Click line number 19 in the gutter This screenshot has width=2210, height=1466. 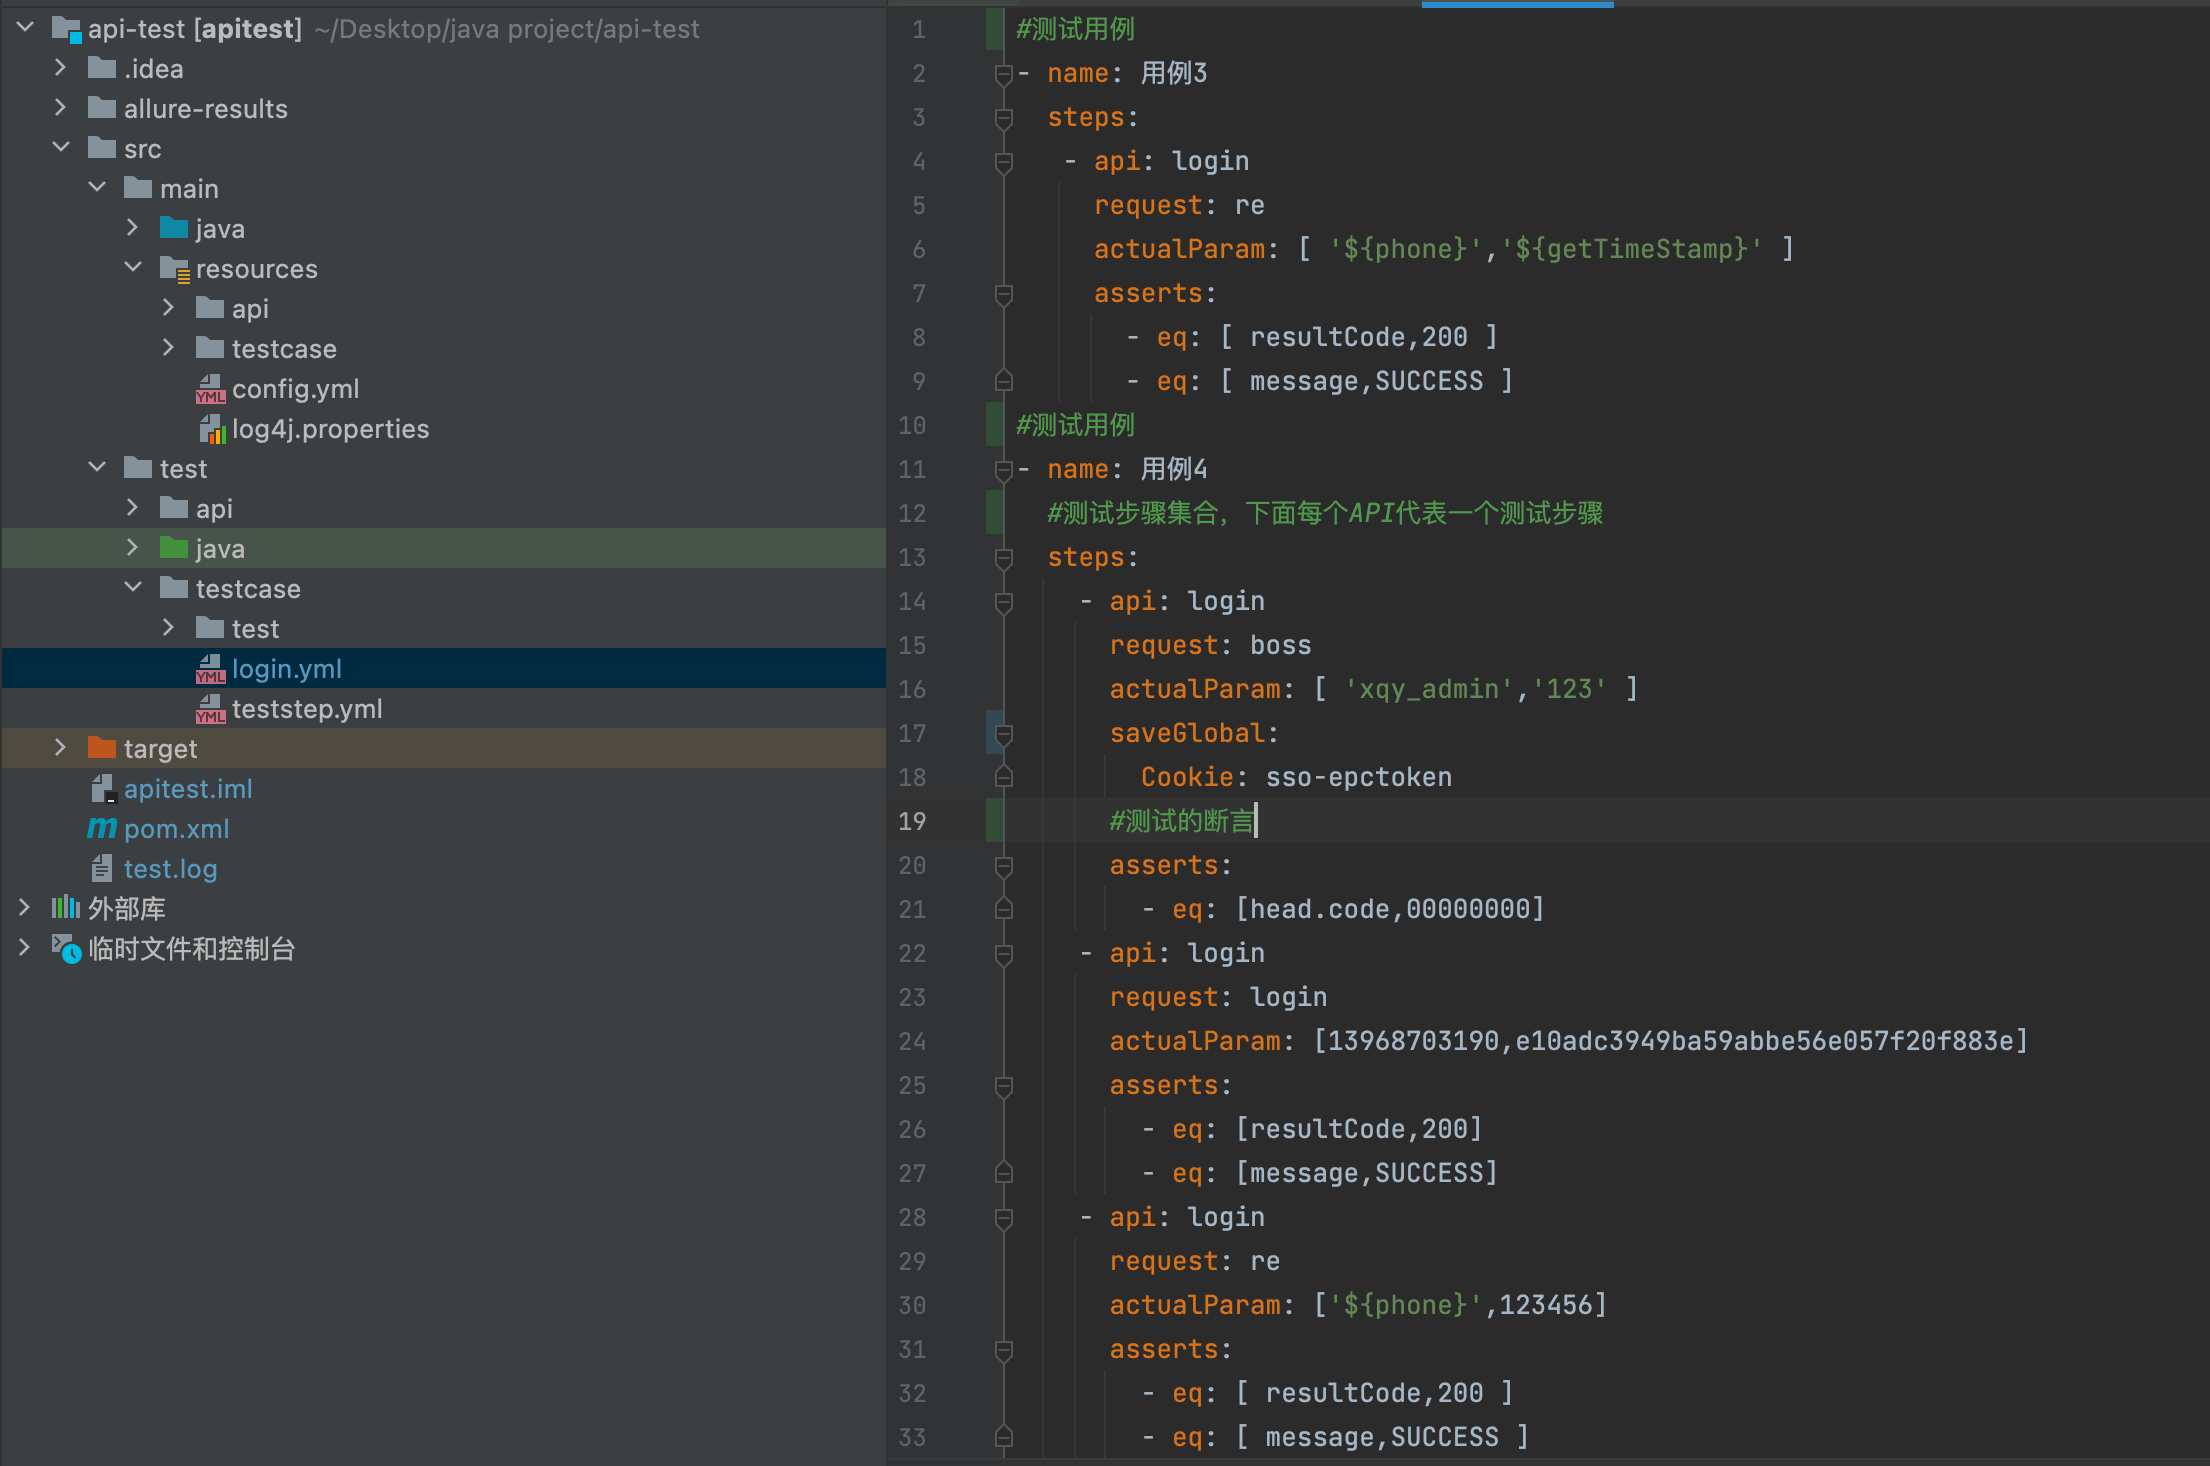pyautogui.click(x=912, y=821)
